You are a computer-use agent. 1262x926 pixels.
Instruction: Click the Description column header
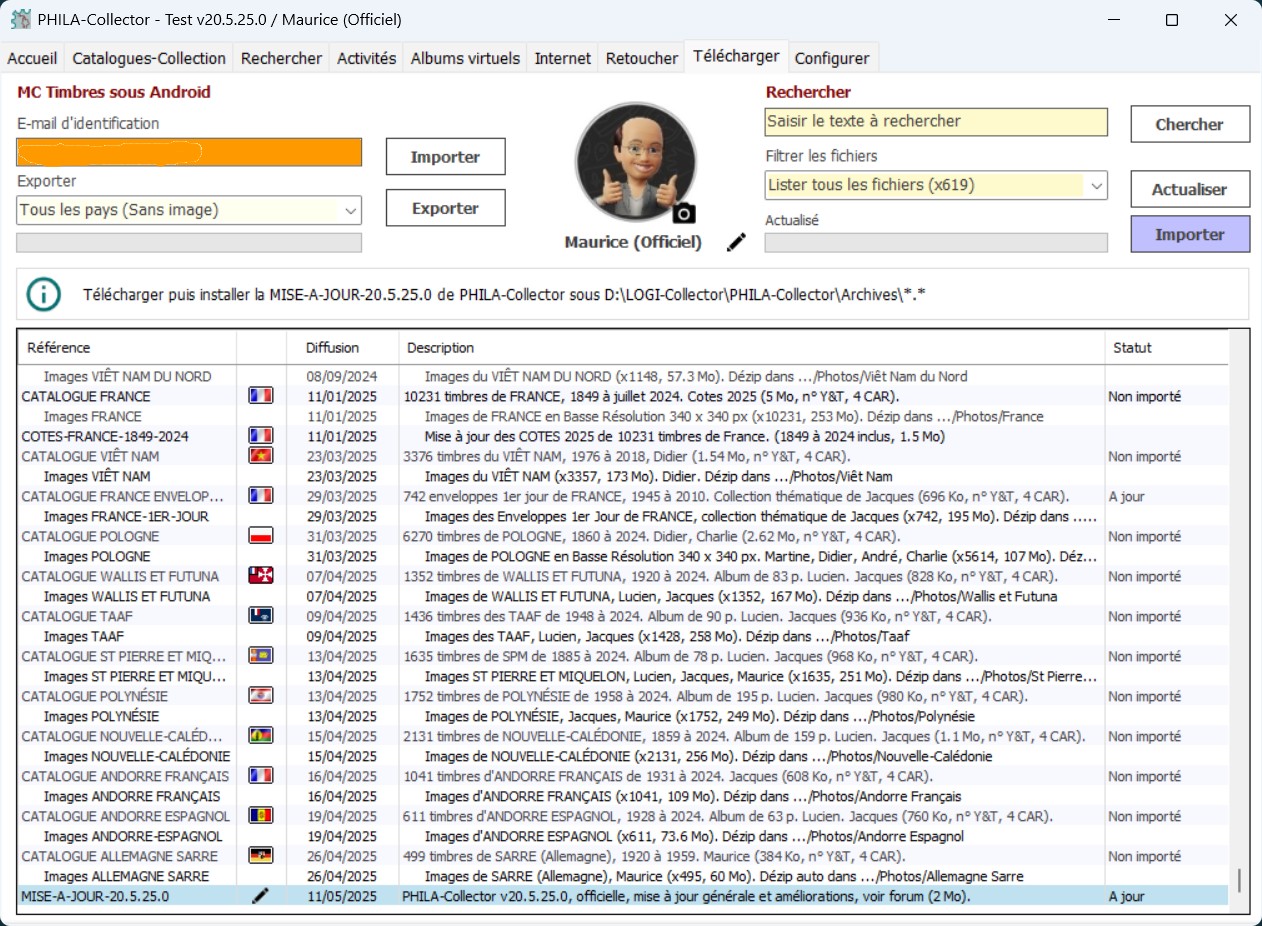(752, 348)
